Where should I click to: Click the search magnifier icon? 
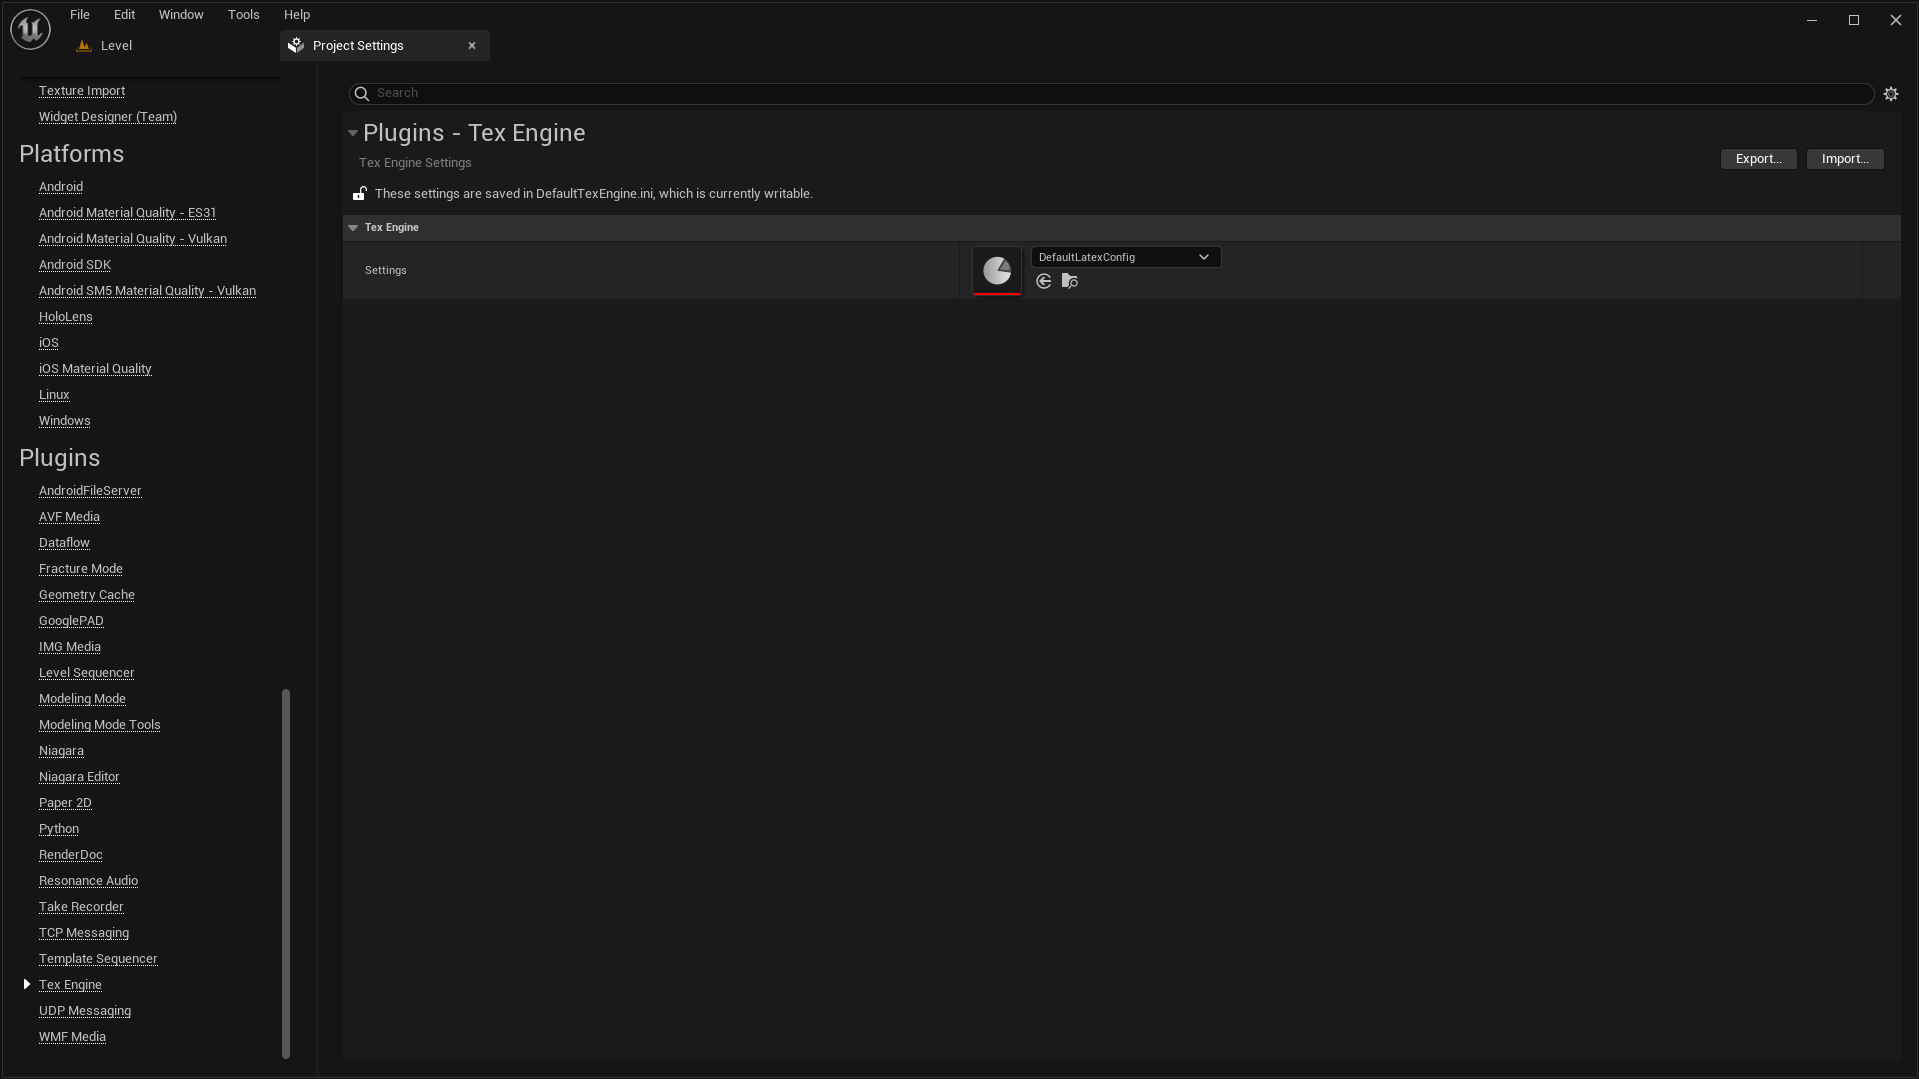362,93
